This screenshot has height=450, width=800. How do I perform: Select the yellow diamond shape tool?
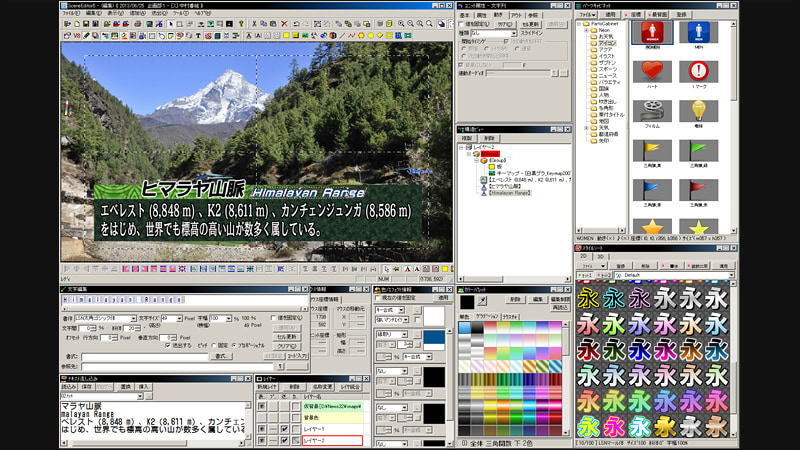tap(380, 36)
